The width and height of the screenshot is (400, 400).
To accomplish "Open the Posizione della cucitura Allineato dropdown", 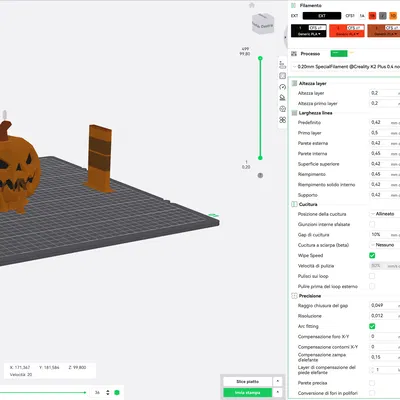I will tap(385, 214).
